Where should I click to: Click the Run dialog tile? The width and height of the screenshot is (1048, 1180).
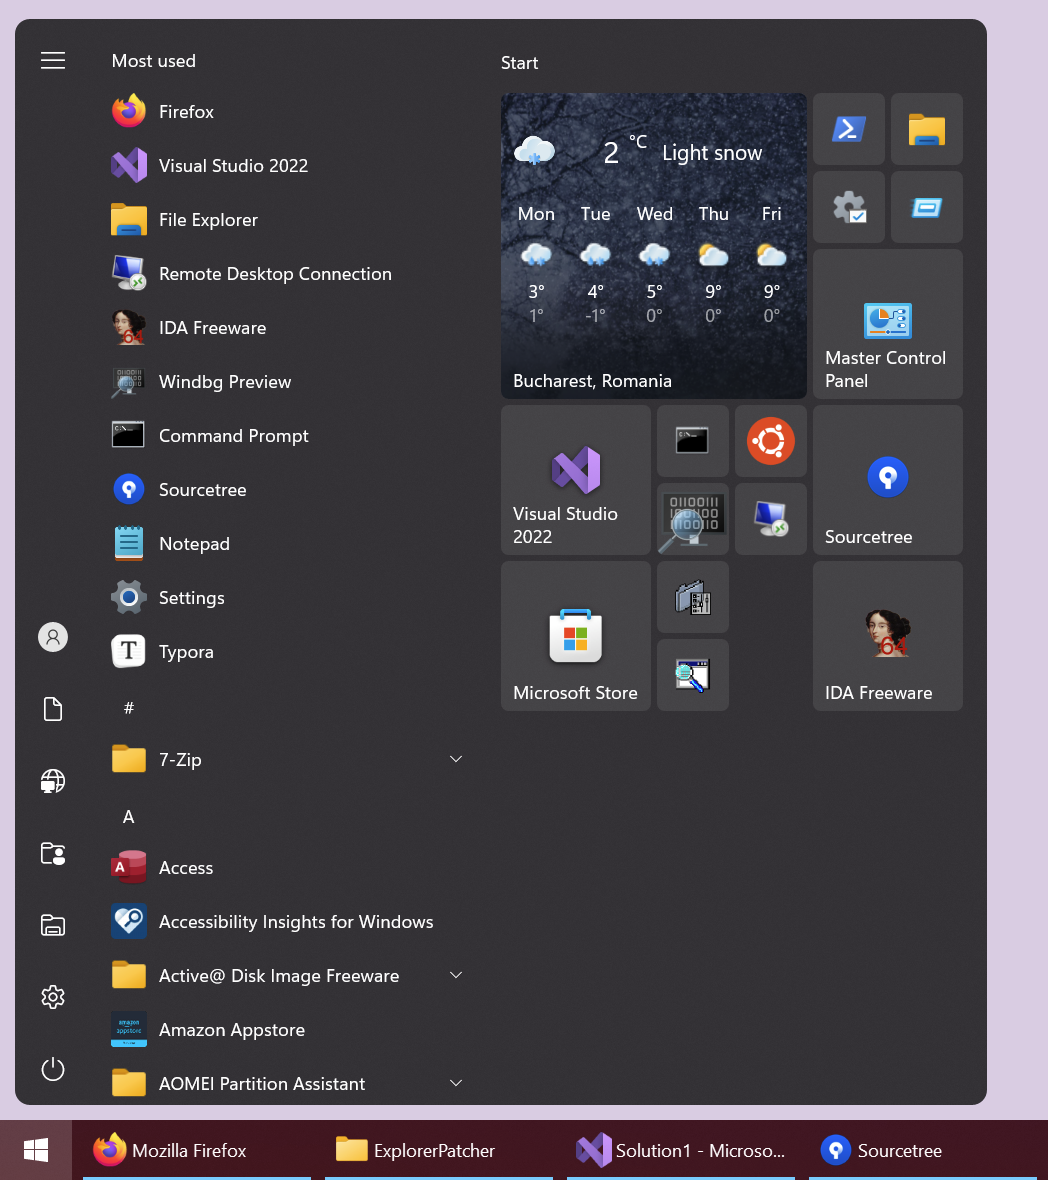pyautogui.click(x=927, y=207)
